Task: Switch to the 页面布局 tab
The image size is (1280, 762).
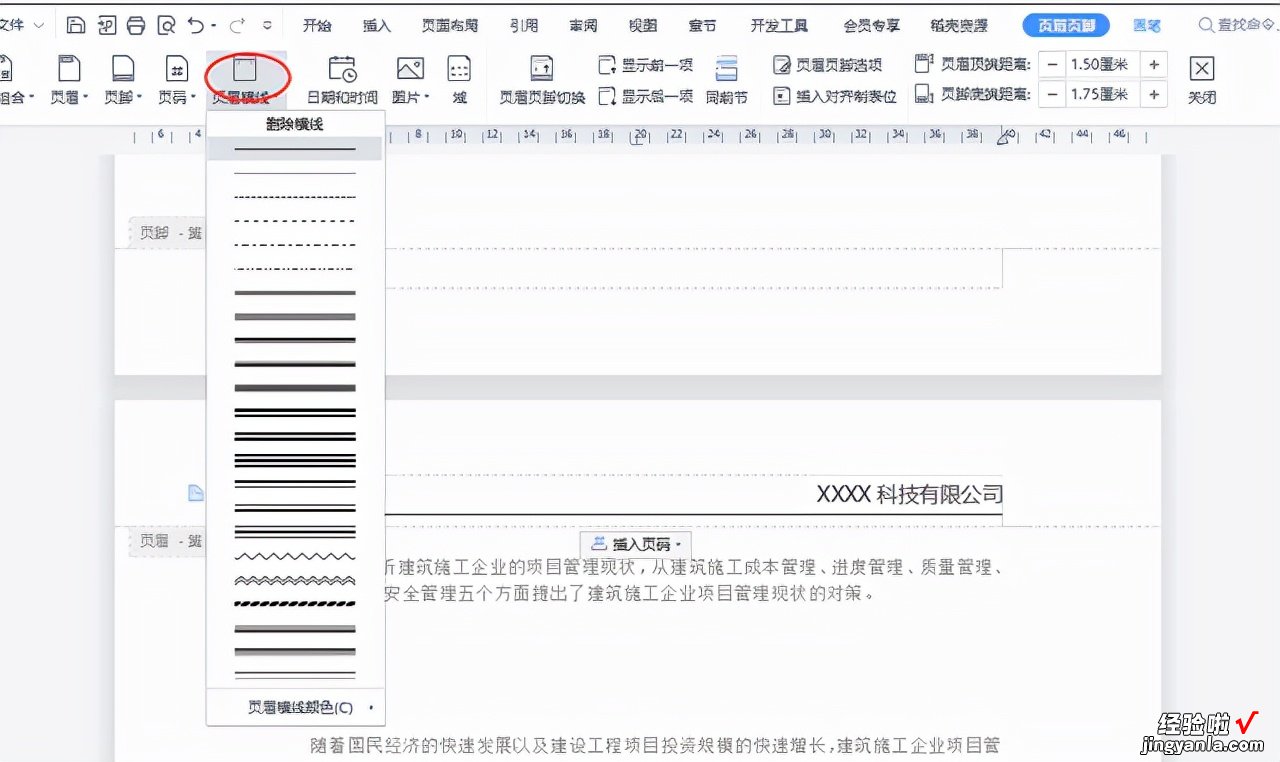Action: 450,26
